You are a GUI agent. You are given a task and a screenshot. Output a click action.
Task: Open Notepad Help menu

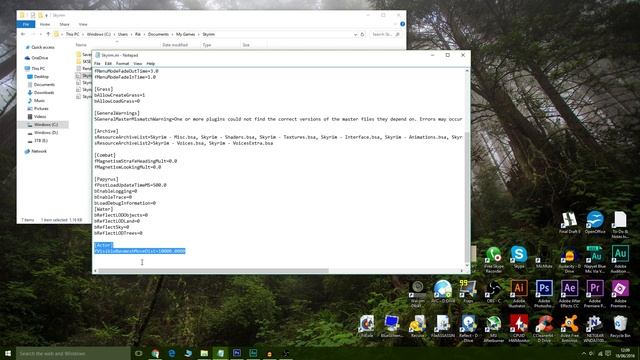[151, 64]
